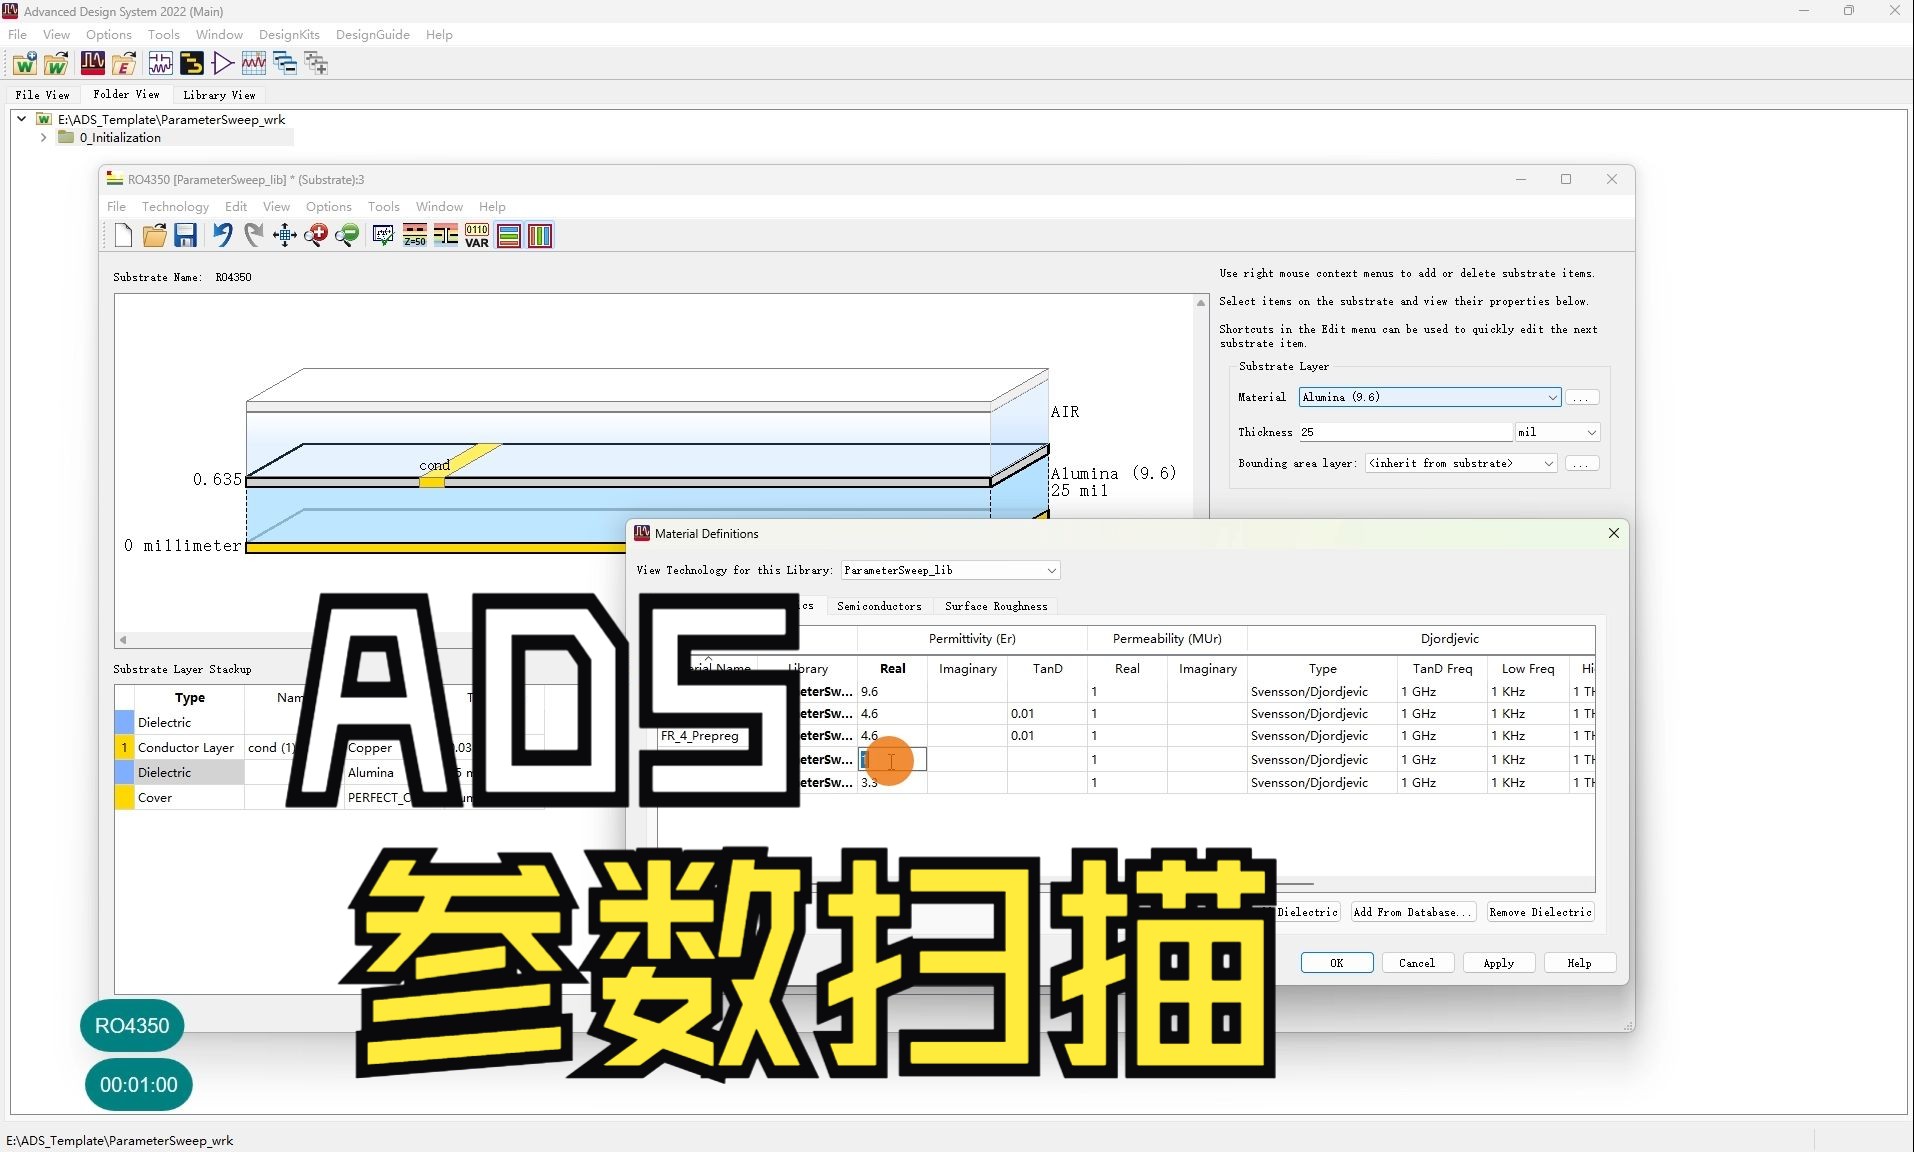Open the New Data Display Window icon
This screenshot has width=1914, height=1152.
254,64
